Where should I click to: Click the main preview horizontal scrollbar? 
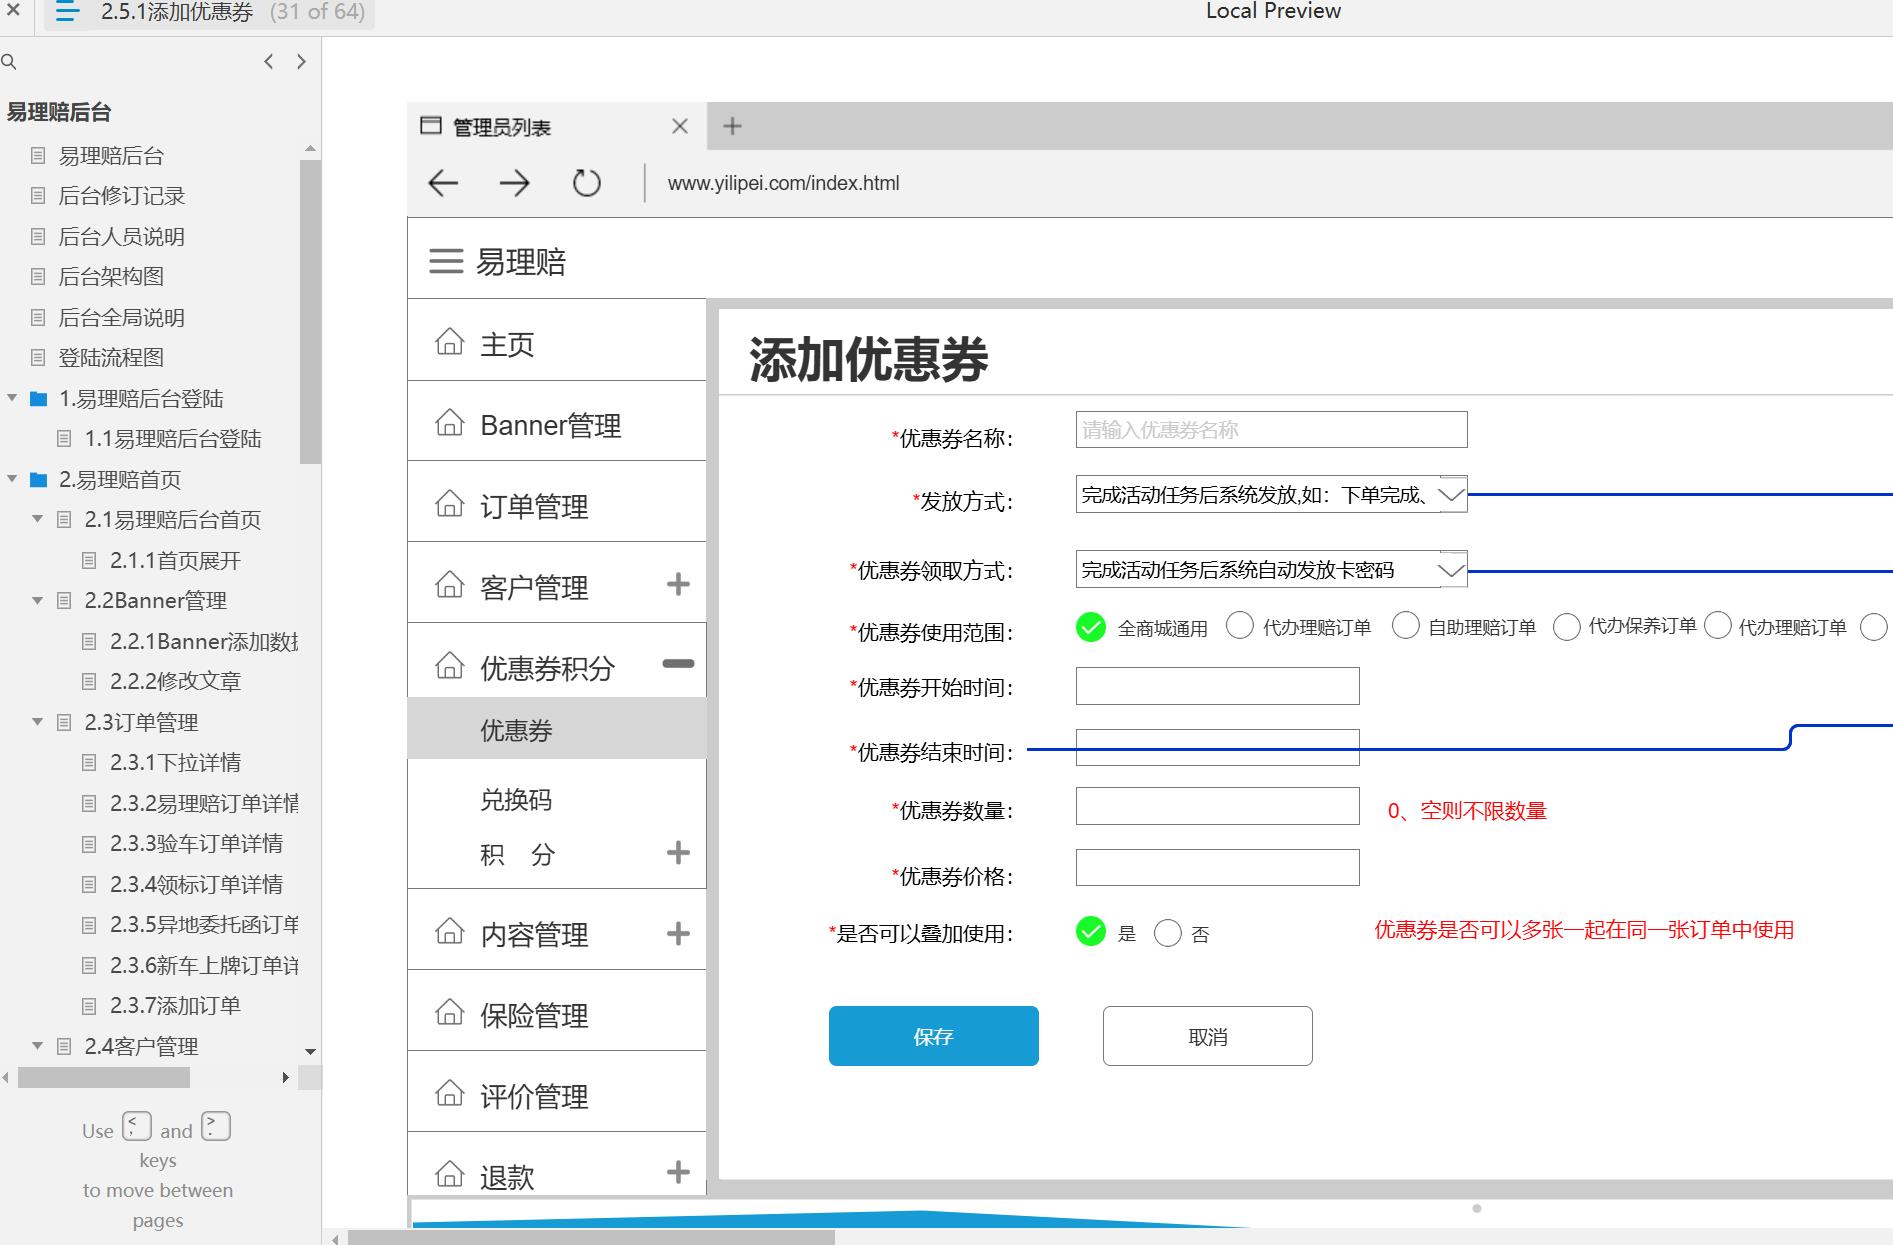pyautogui.click(x=590, y=1238)
